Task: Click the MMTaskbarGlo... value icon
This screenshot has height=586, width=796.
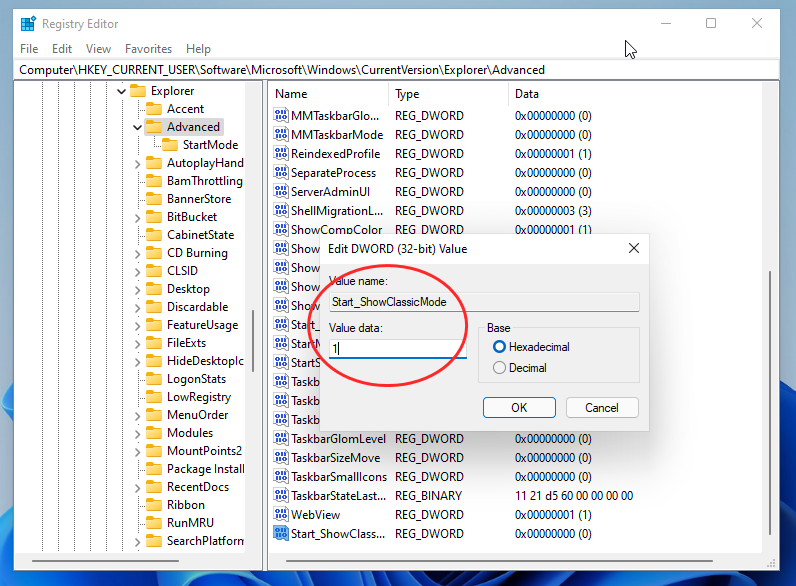Action: tap(281, 115)
